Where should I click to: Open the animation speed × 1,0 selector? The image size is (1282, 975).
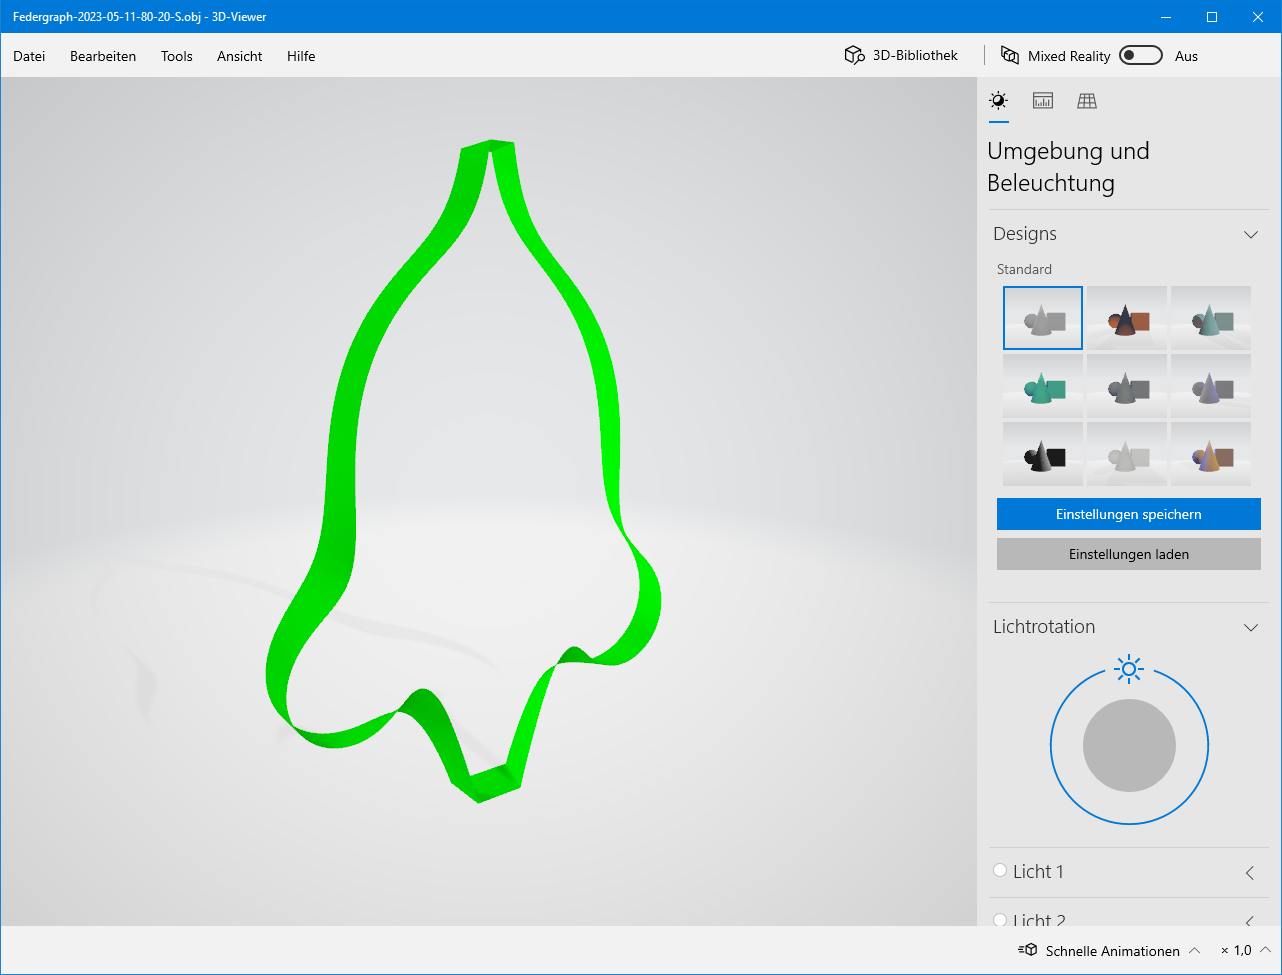[1245, 950]
